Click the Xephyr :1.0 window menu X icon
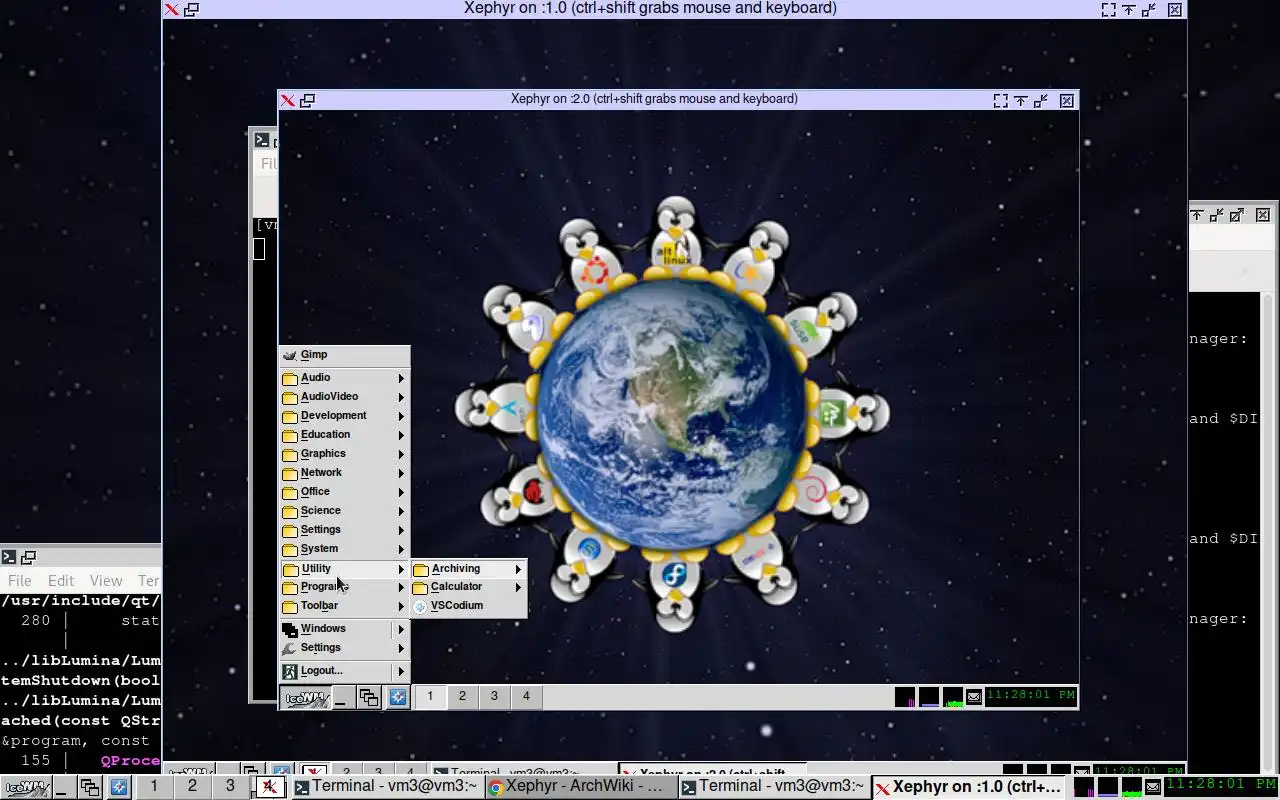This screenshot has height=800, width=1280. click(172, 9)
